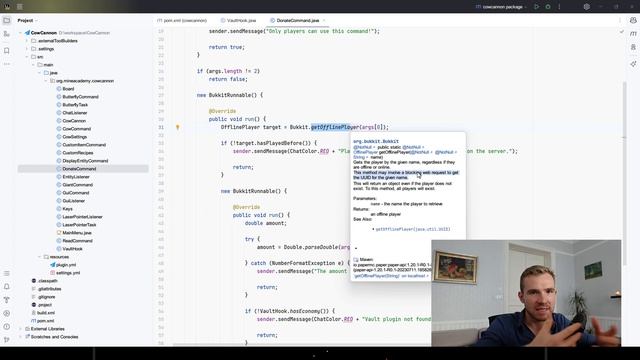Open CowSettings class in tree

coord(75,137)
